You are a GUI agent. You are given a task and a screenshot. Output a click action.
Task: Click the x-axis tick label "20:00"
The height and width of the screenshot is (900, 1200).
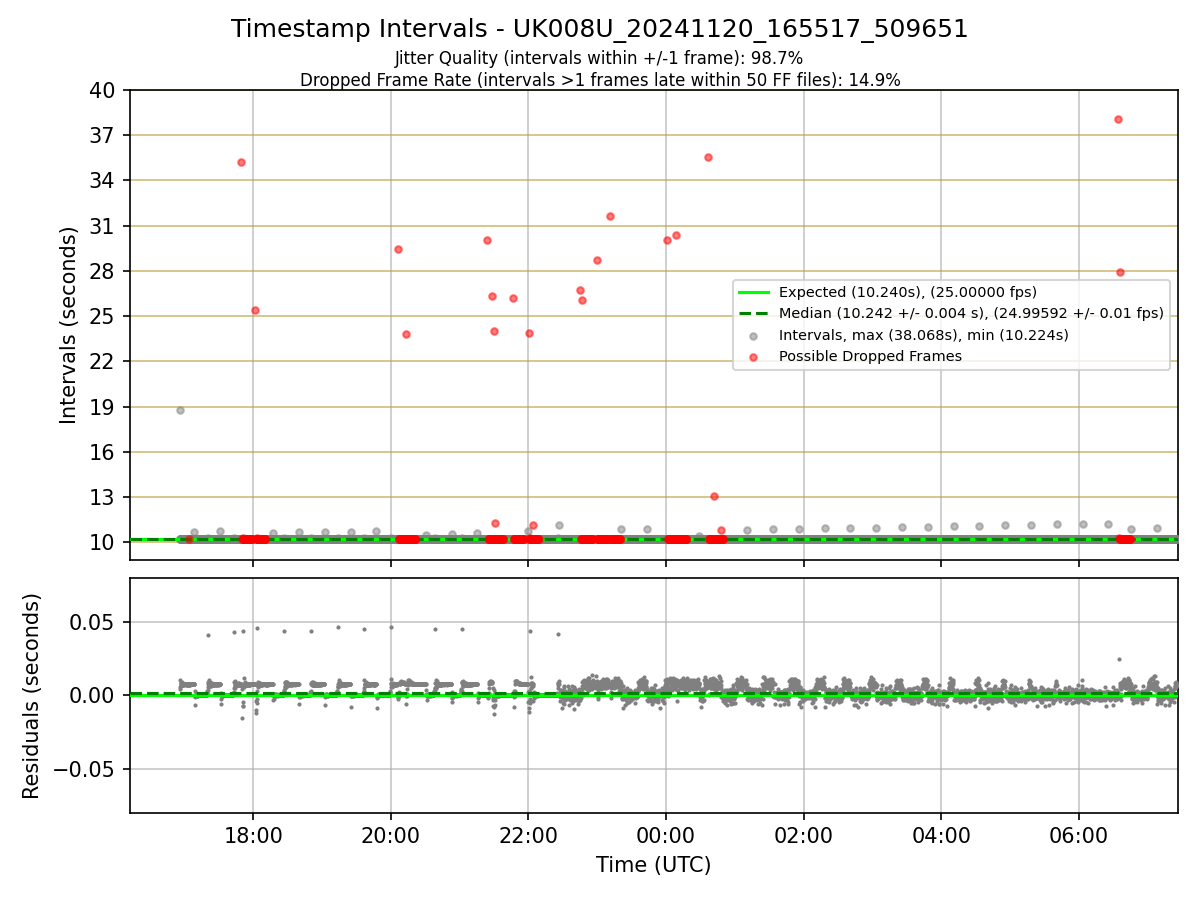(390, 835)
